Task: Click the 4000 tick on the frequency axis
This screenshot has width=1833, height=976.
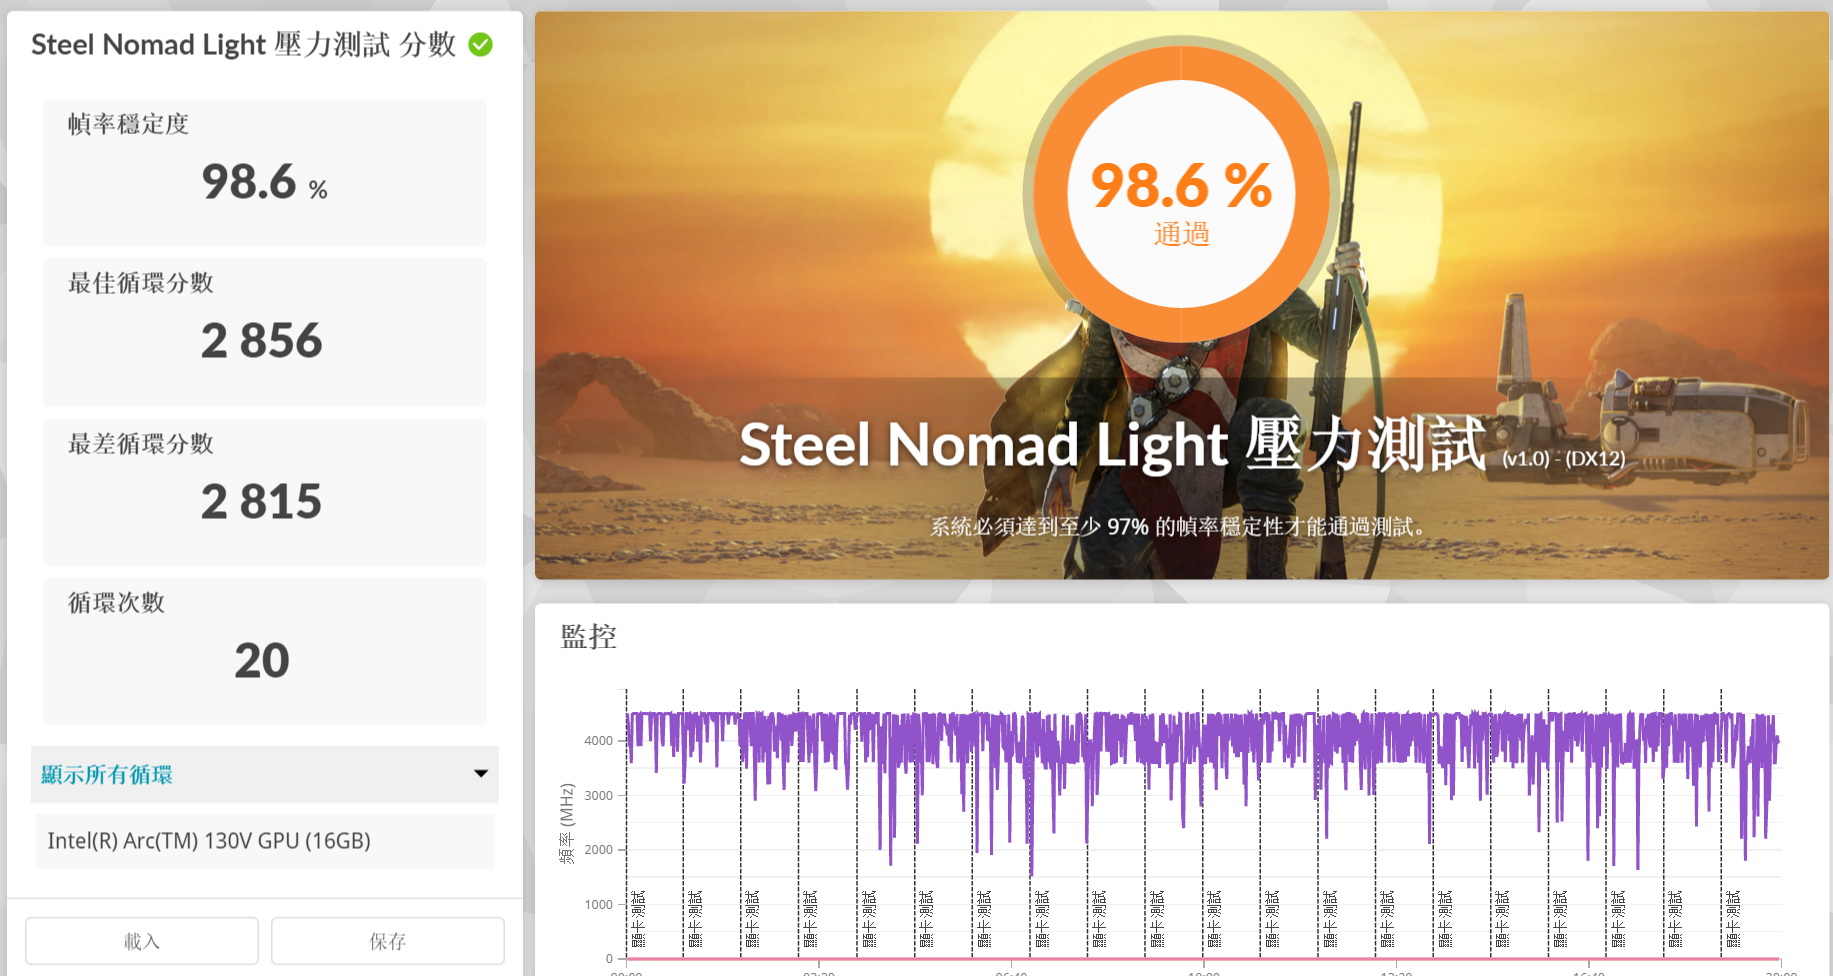Action: pos(598,741)
